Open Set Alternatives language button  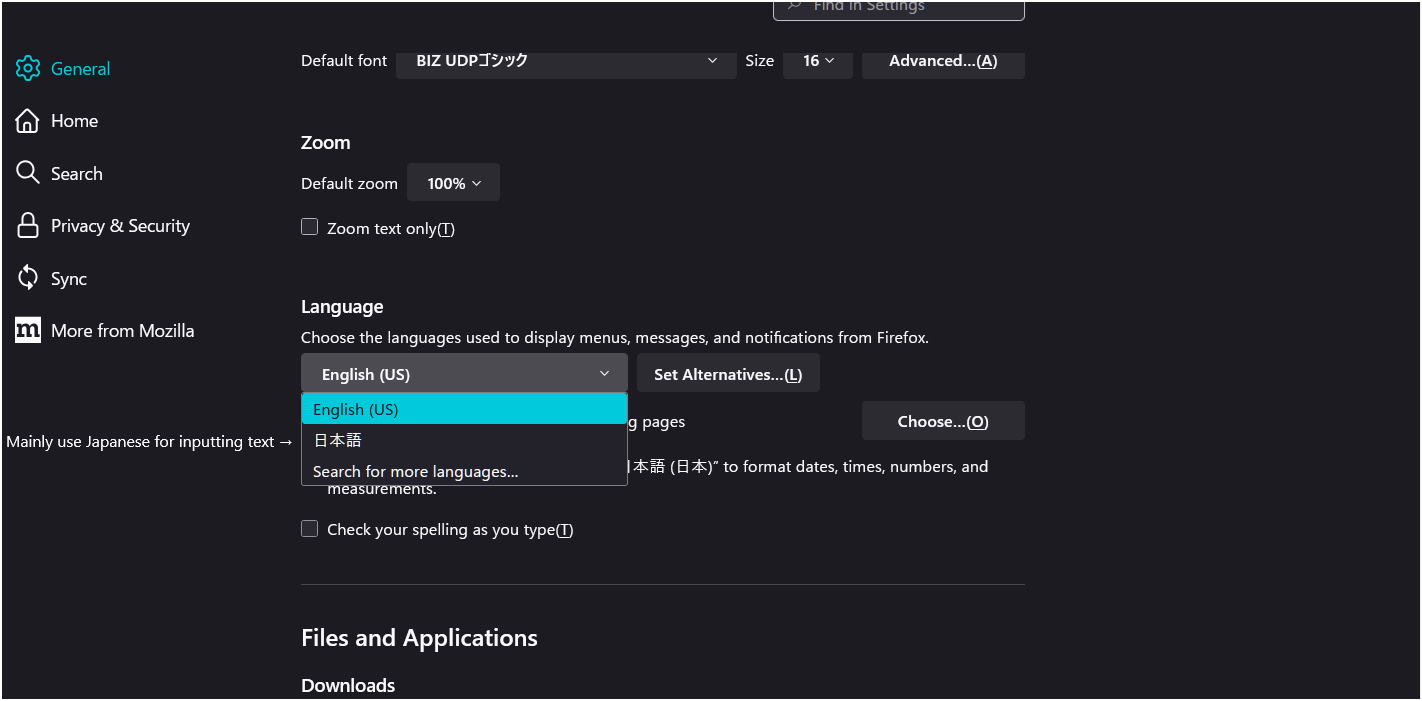tap(727, 374)
